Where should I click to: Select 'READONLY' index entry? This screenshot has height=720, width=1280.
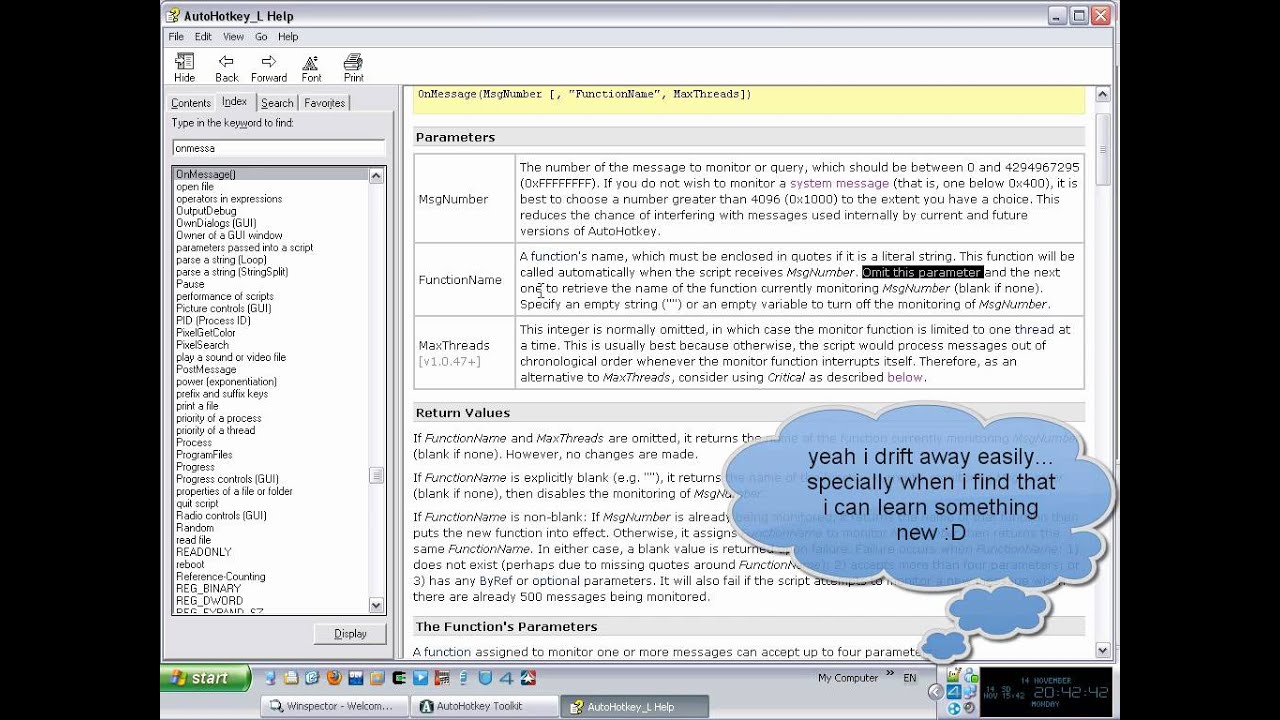204,552
